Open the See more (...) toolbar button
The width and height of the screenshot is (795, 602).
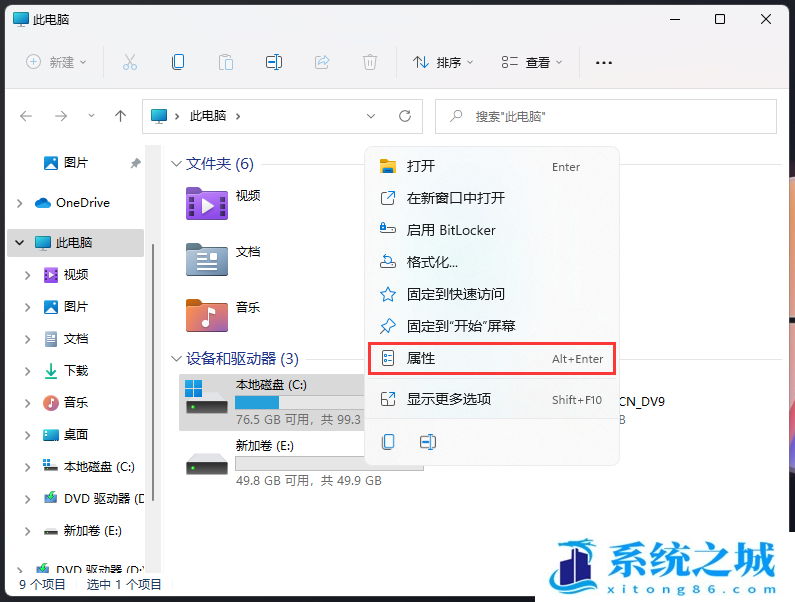click(x=603, y=62)
